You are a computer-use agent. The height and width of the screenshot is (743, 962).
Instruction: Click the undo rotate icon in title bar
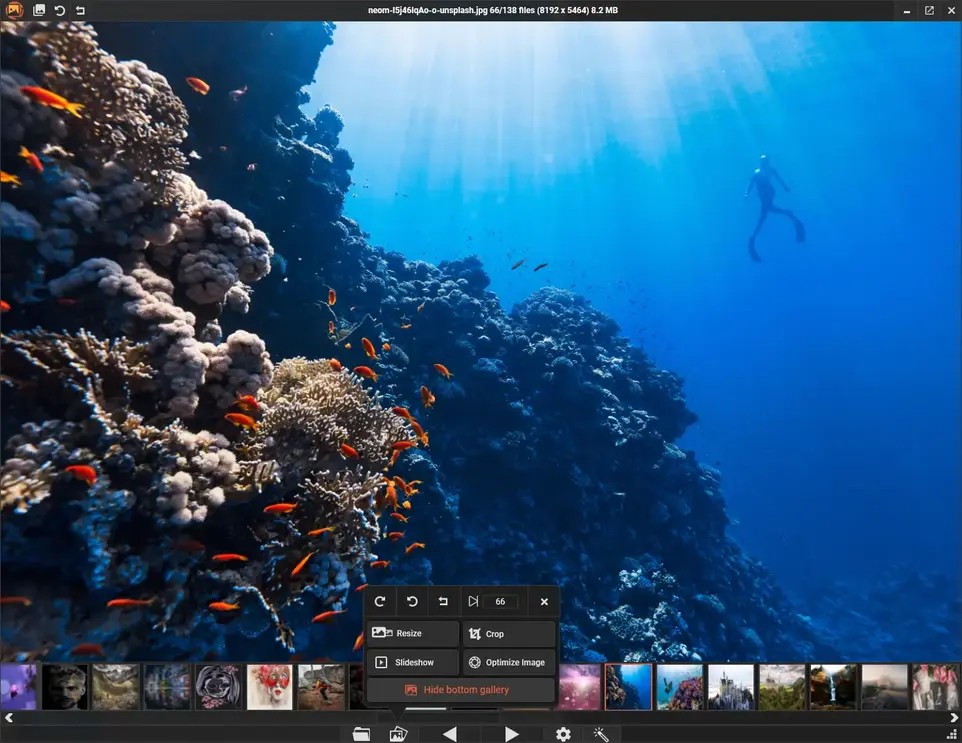(60, 10)
